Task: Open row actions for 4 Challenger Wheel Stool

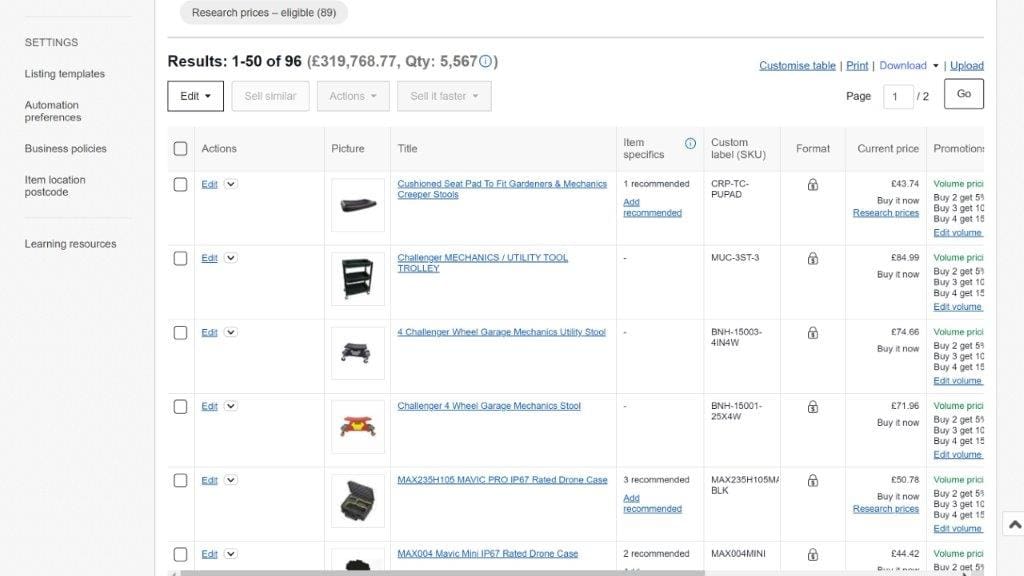Action: [x=231, y=332]
